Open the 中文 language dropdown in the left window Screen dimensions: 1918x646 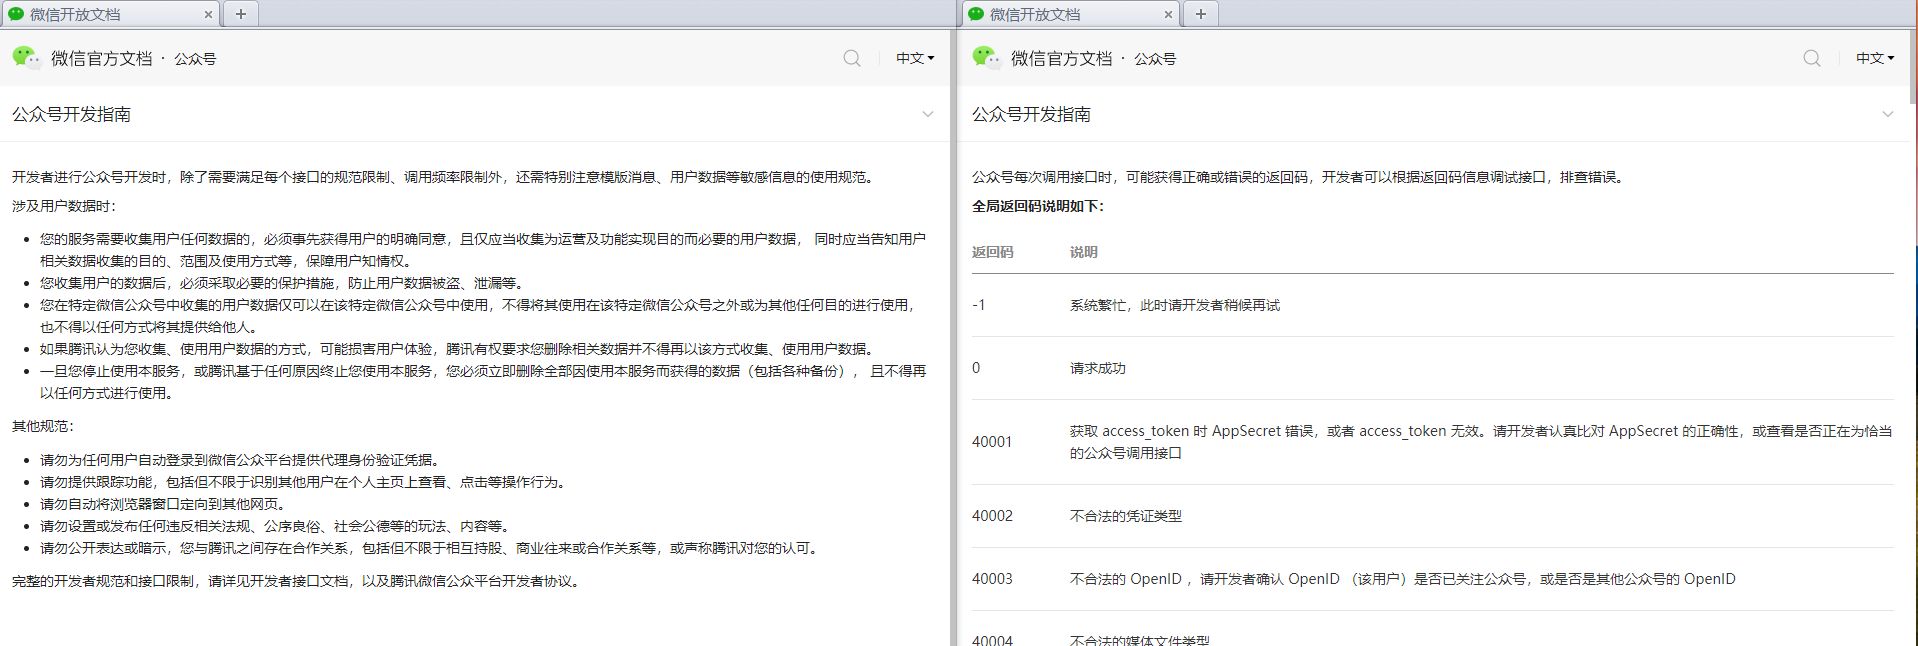[915, 58]
